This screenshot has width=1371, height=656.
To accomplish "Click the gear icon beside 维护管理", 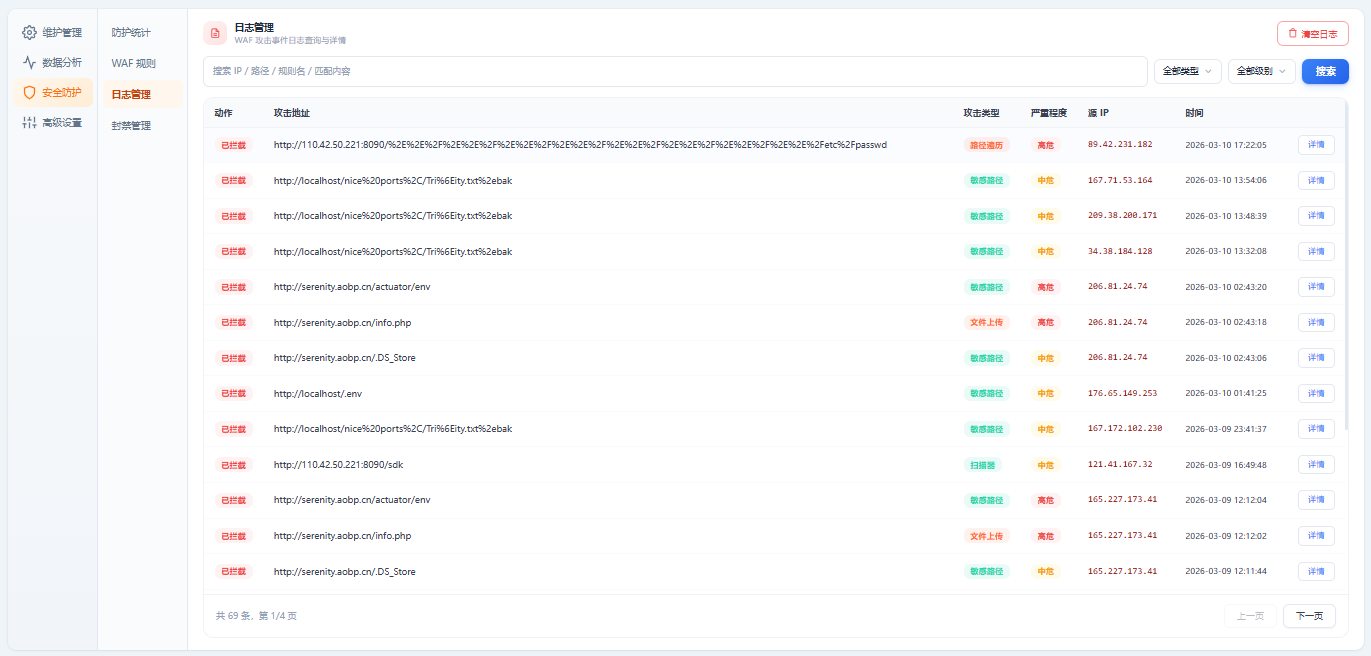I will click(x=29, y=32).
